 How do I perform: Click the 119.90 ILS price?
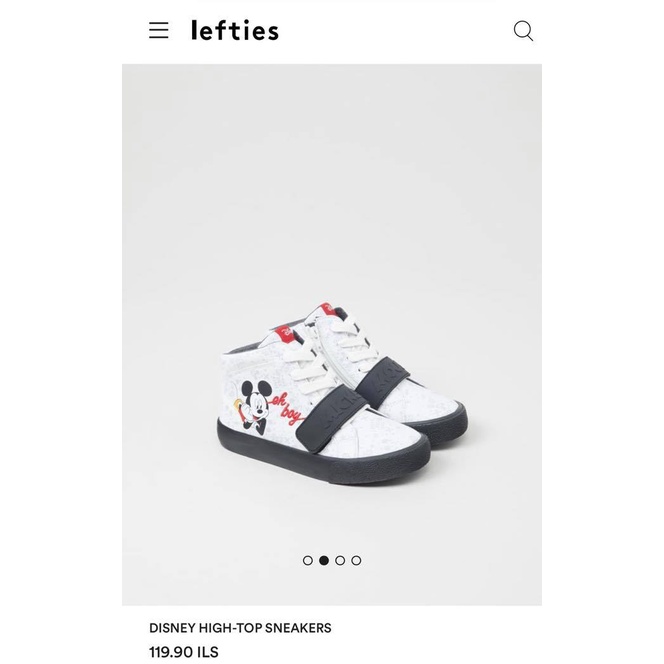coord(184,652)
